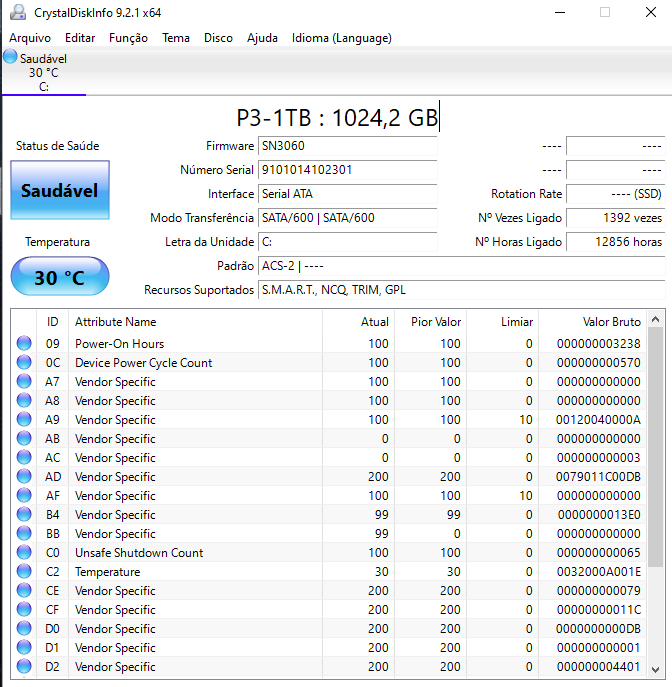Select the Temperature attribute name
Screen dimensions: 672x687
[107, 572]
